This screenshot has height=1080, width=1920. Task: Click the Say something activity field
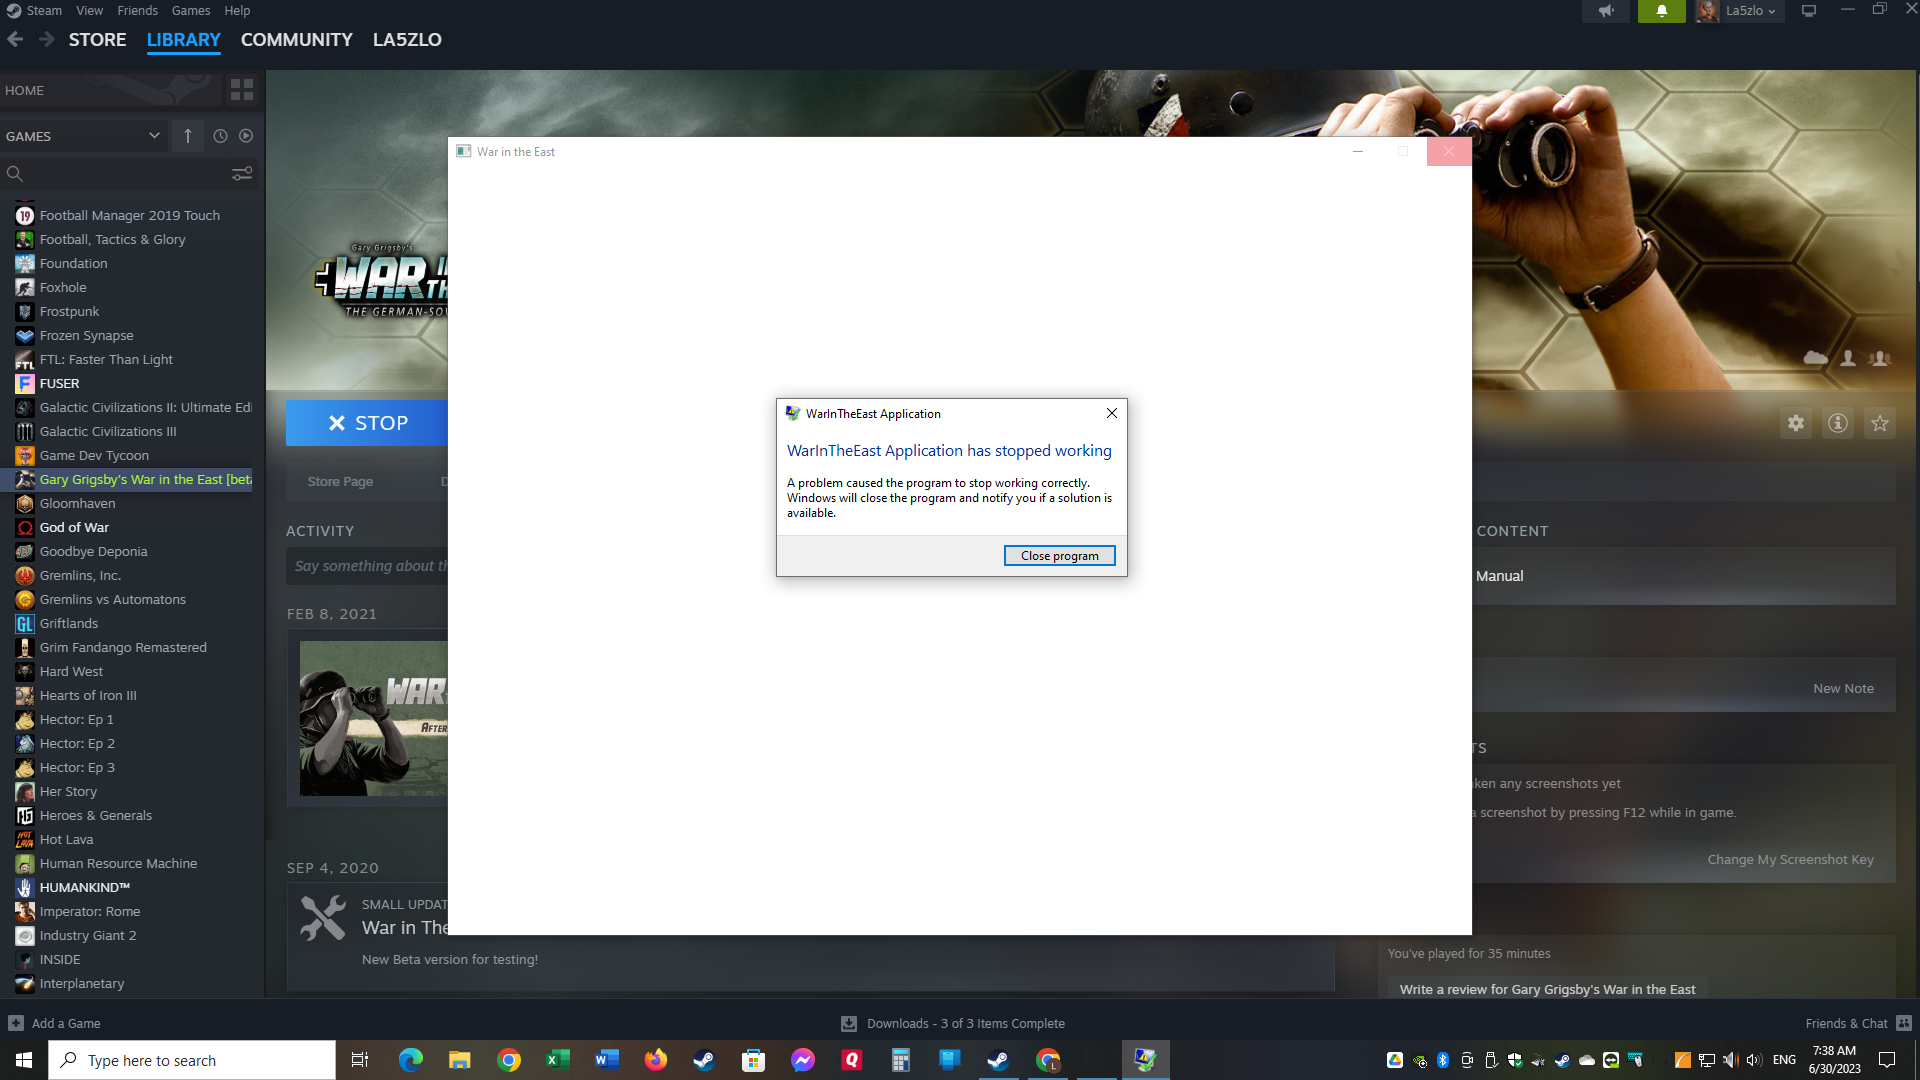pos(368,566)
